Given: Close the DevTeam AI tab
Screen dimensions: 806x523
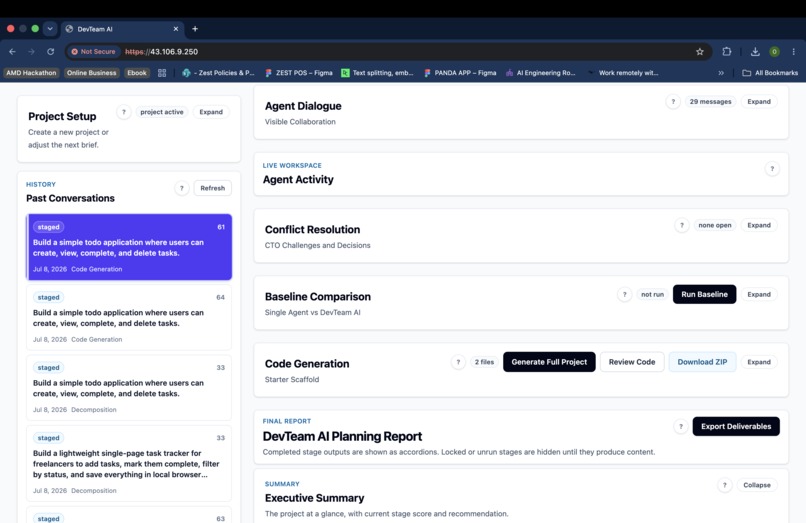Looking at the screenshot, I should point(176,29).
